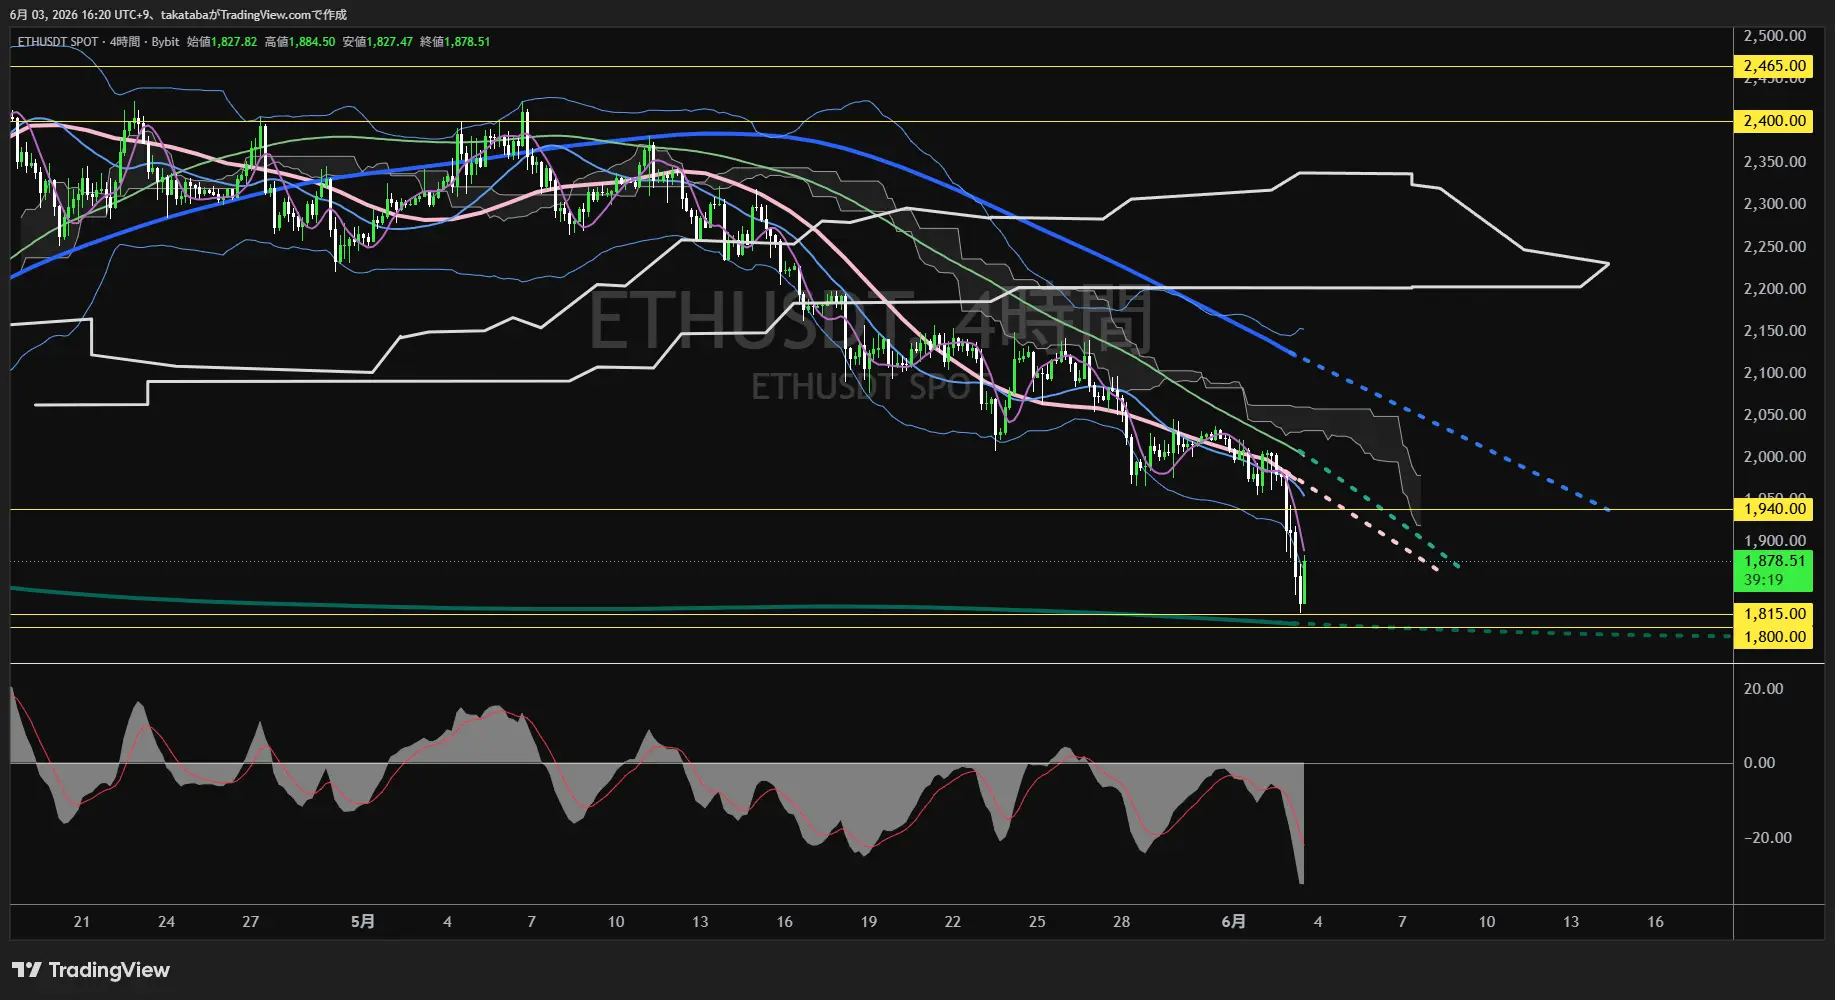Click the 2,000.00 price scale value

click(1774, 457)
